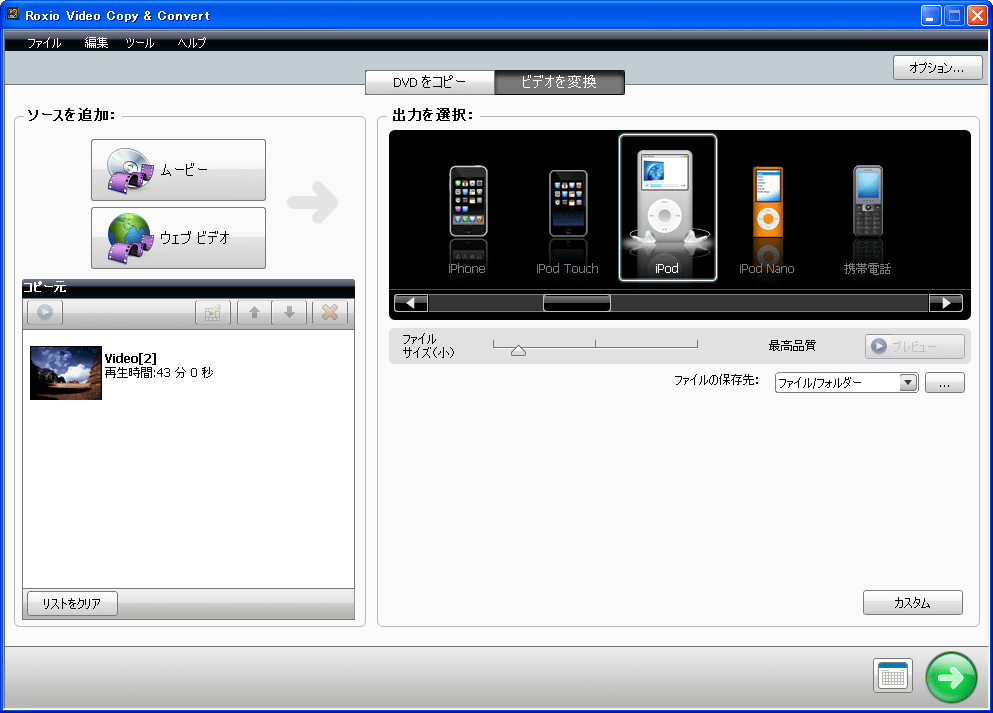Choose iPhone as output device
993x713 pixels.
click(467, 220)
